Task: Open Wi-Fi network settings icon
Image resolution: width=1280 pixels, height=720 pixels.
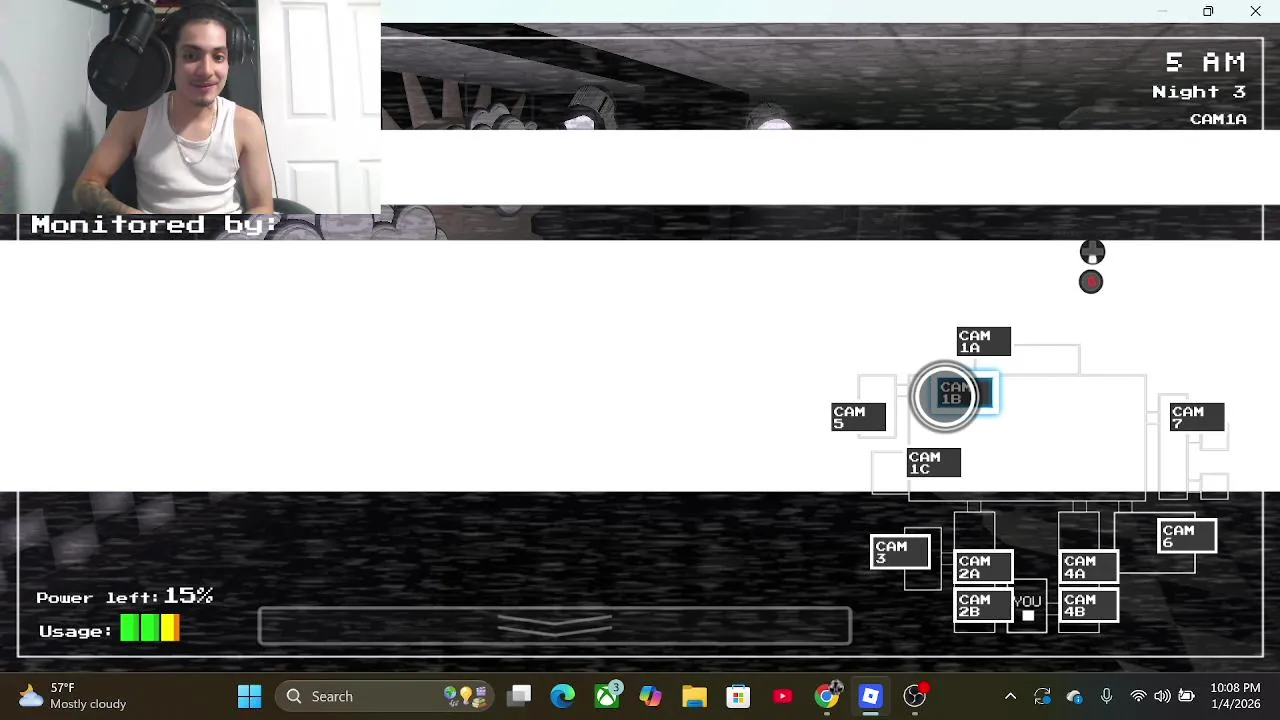Action: click(x=1138, y=696)
